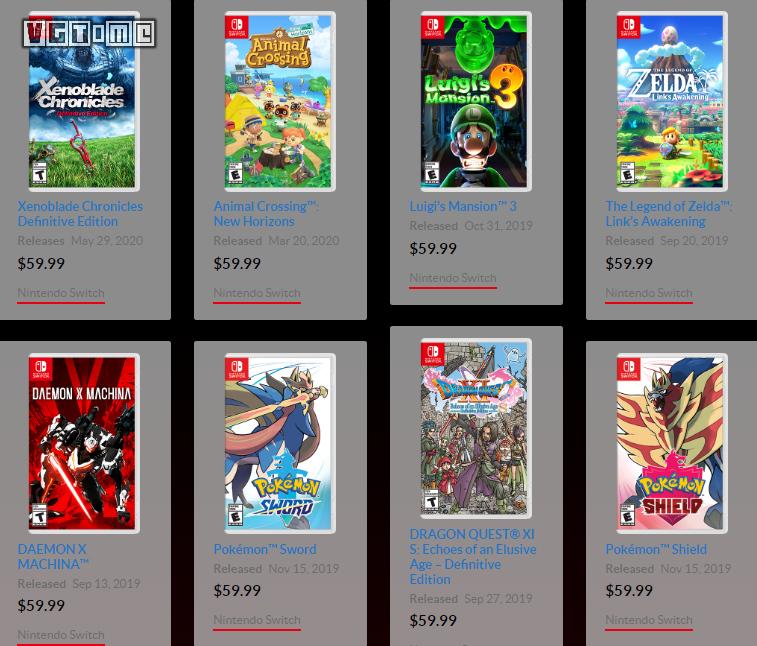This screenshot has width=757, height=646.
Task: Select the Dragon Quest XI box art
Action: pos(476,428)
